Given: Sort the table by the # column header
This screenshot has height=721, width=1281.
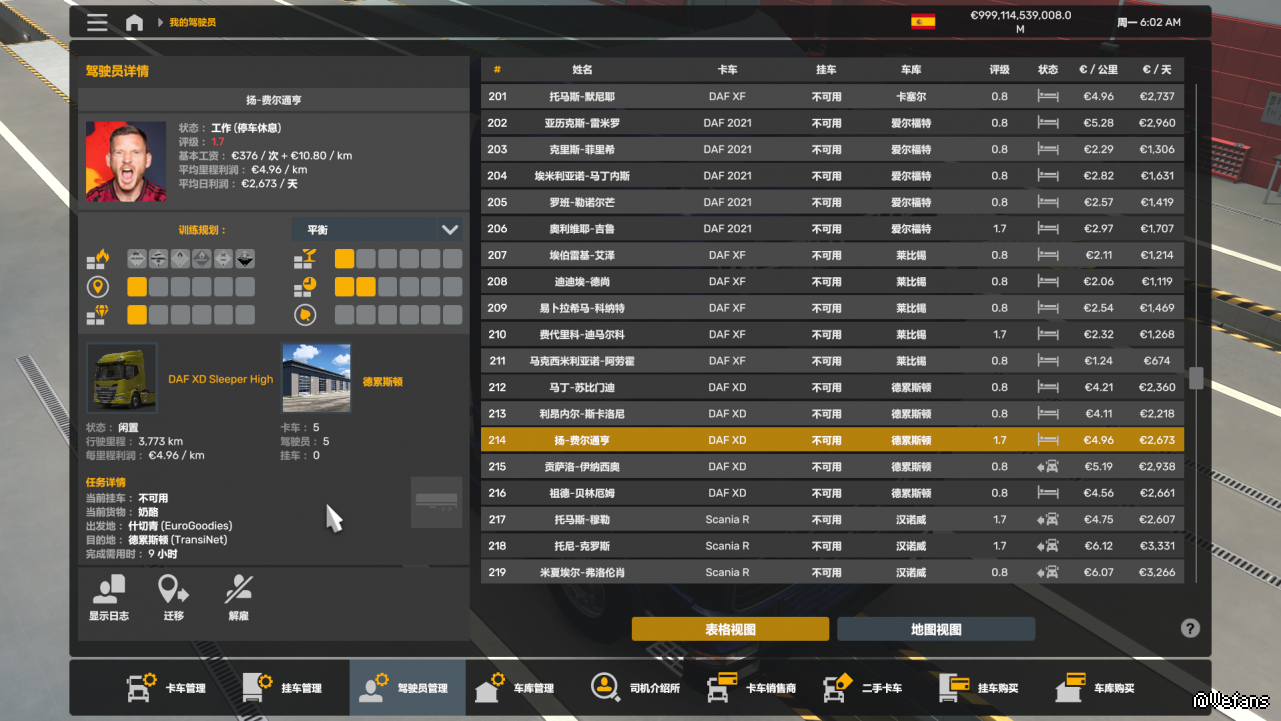Looking at the screenshot, I should (497, 70).
